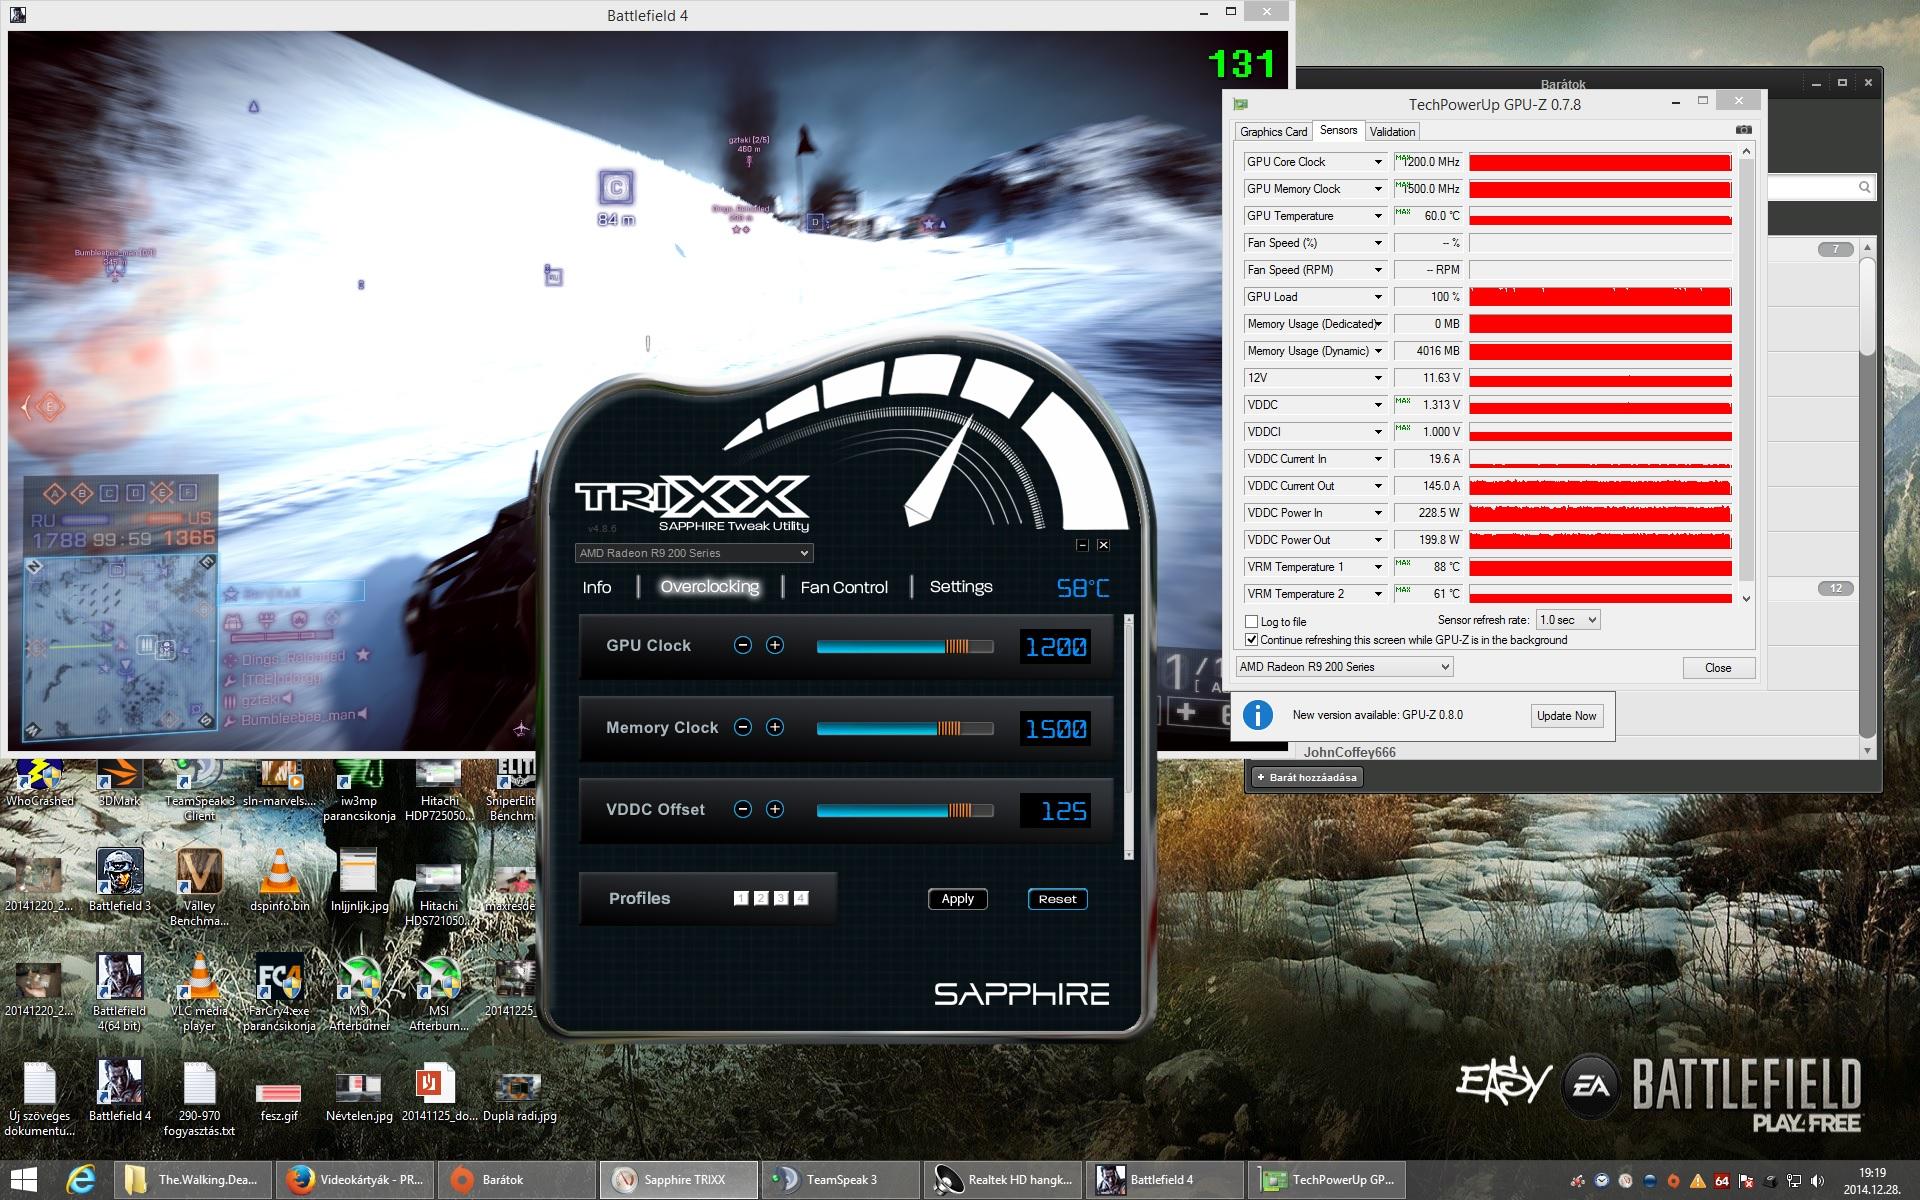1920x1200 pixels.
Task: Open sensor refresh rate dropdown
Action: point(1568,620)
